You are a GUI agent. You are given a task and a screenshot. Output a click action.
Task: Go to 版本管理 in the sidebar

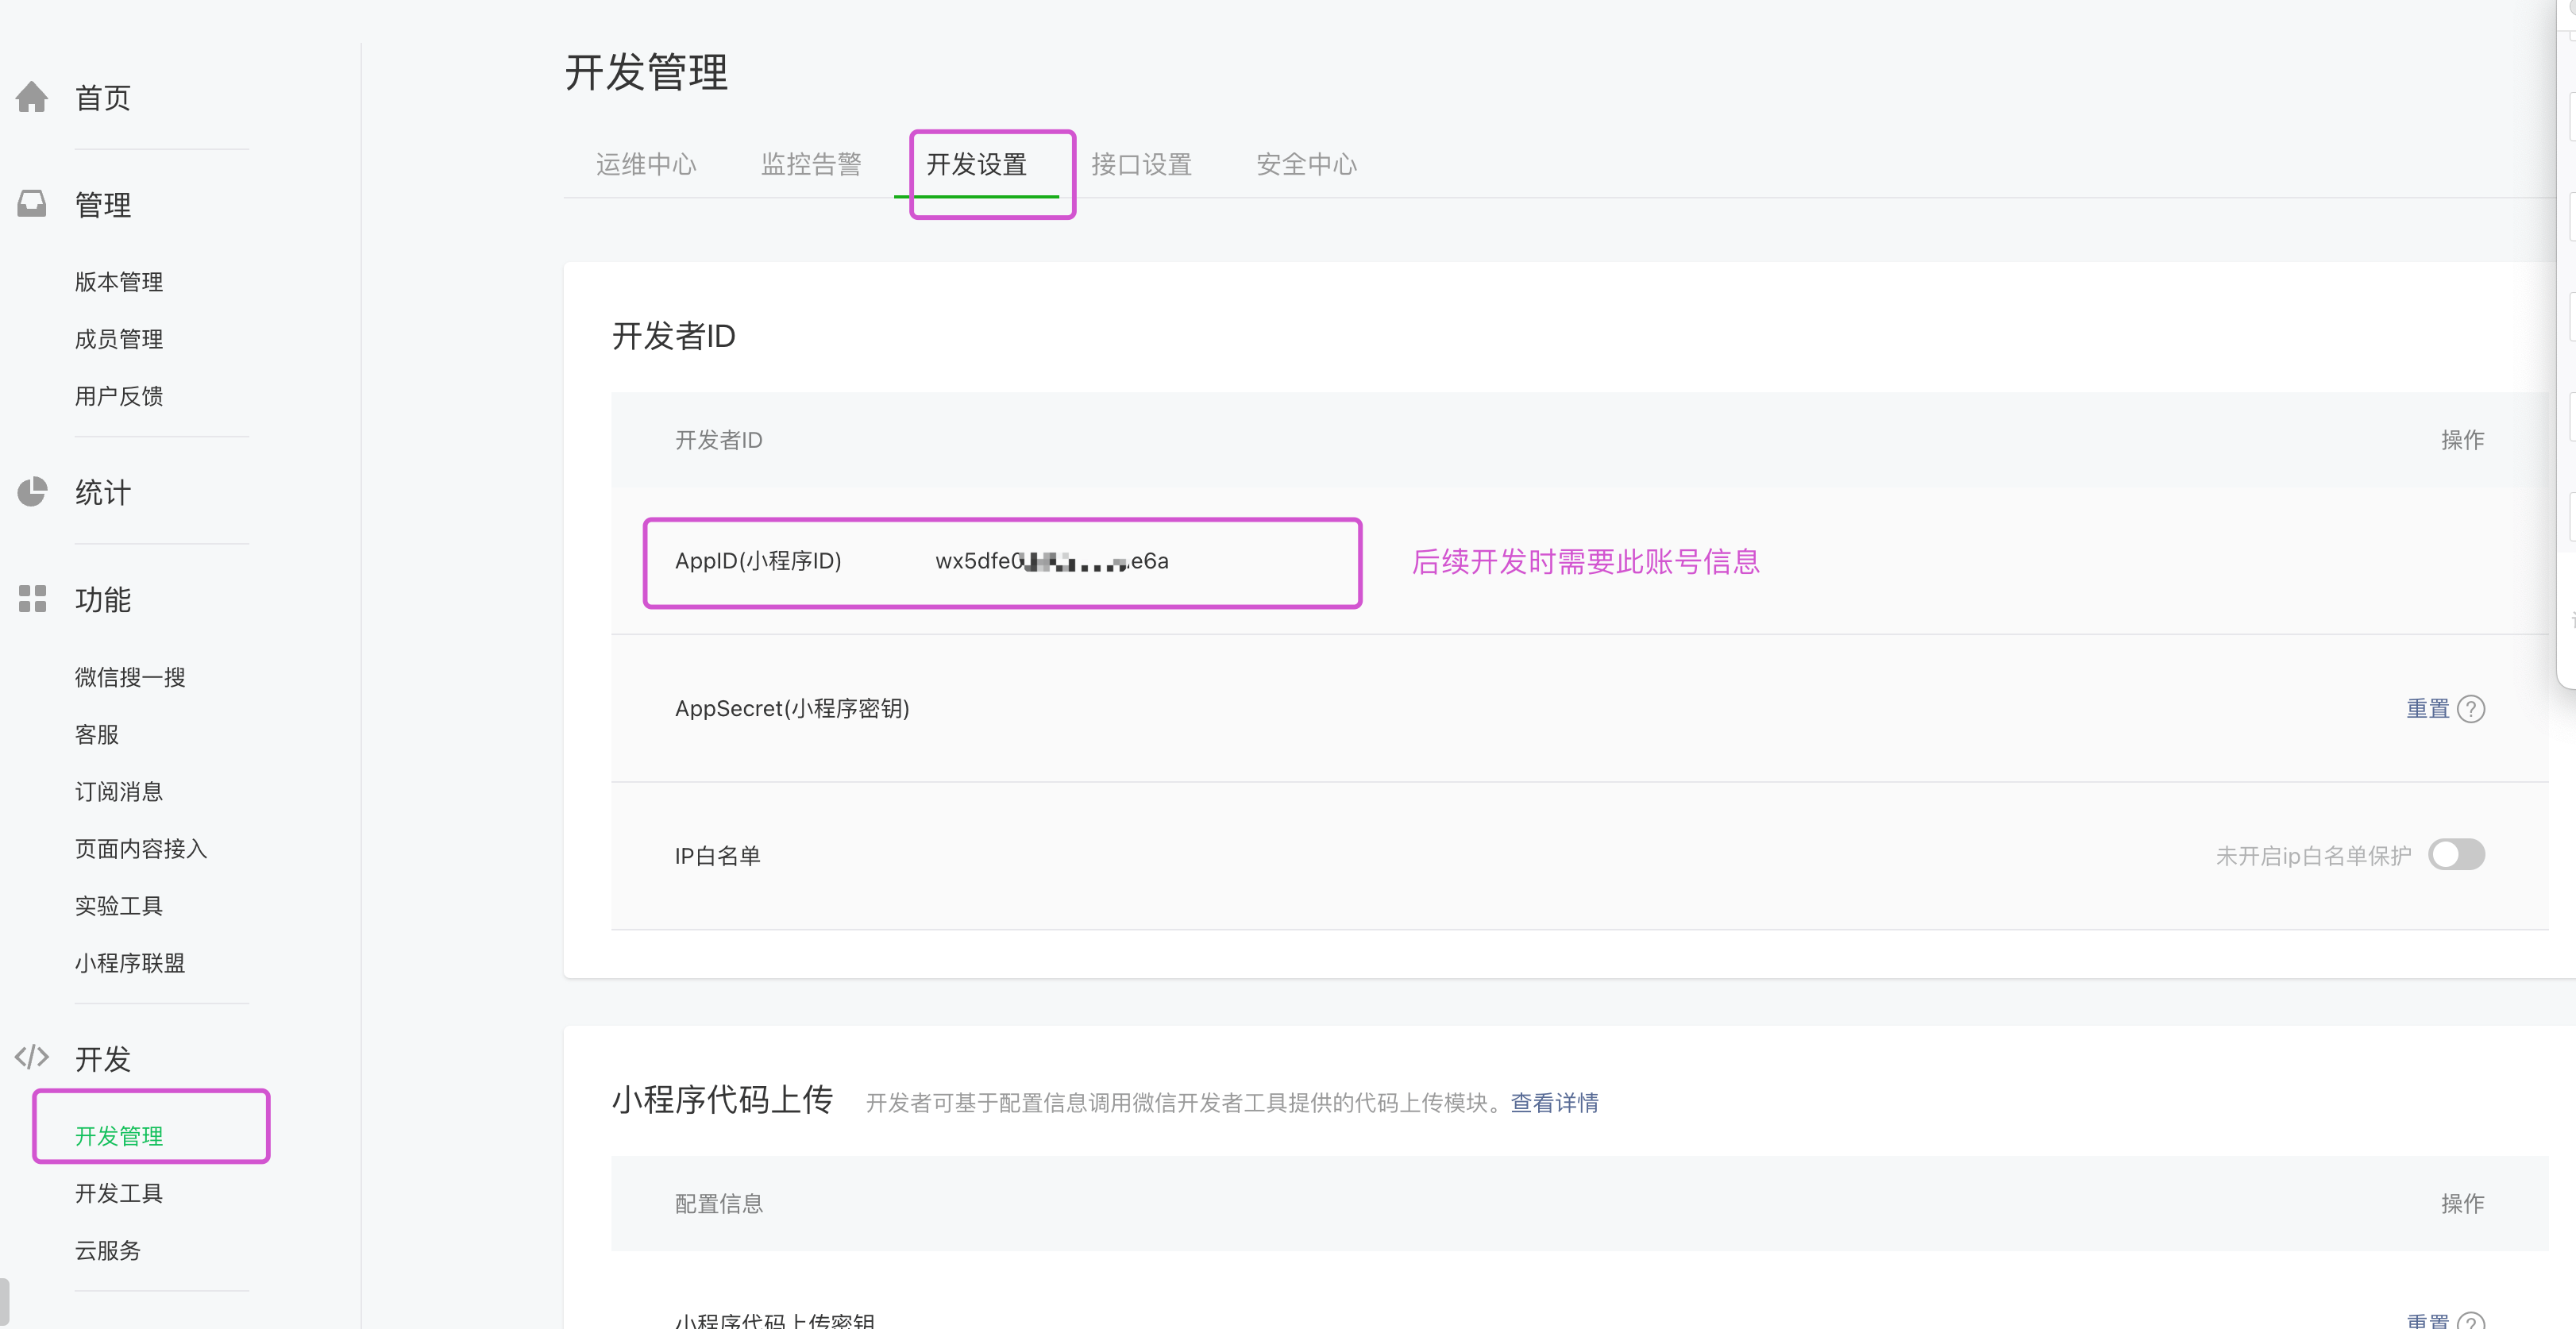(x=119, y=282)
